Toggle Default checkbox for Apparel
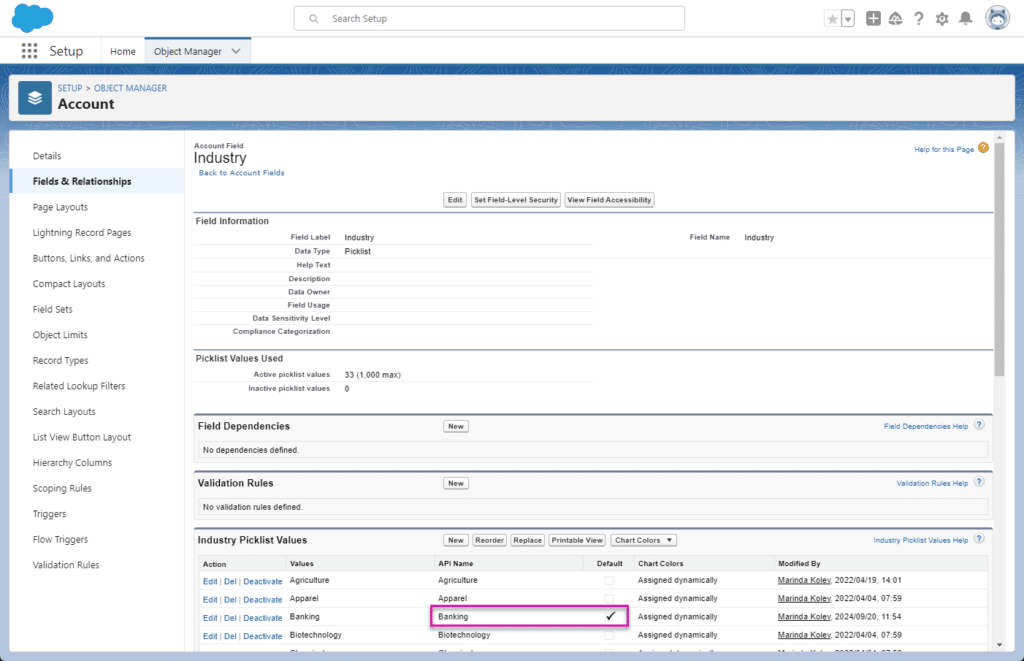This screenshot has width=1024, height=661. tap(609, 599)
